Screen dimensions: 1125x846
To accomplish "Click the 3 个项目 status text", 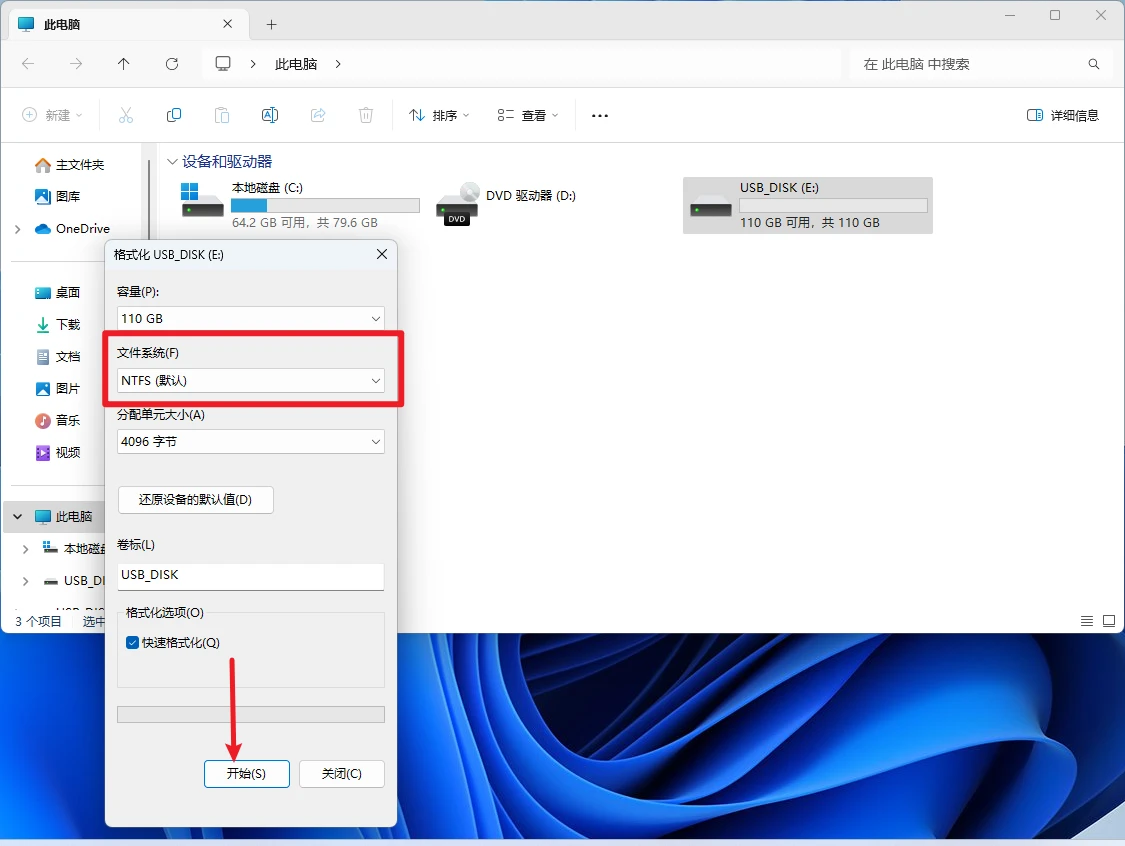I will (x=38, y=621).
